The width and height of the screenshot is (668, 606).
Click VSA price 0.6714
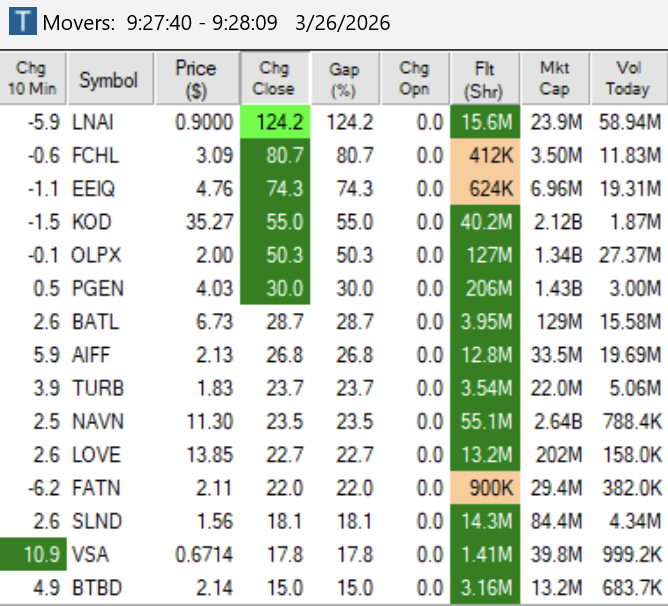tap(204, 554)
